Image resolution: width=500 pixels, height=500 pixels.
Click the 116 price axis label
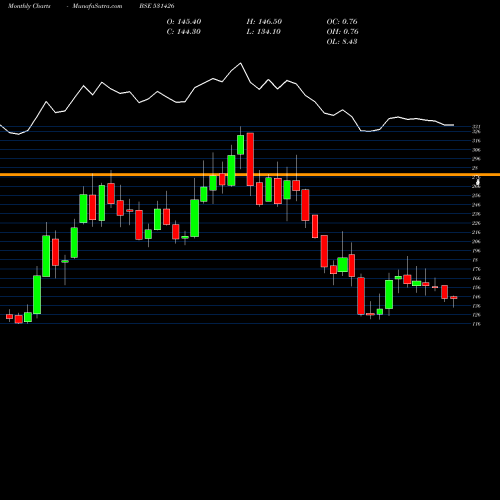pos(476,324)
